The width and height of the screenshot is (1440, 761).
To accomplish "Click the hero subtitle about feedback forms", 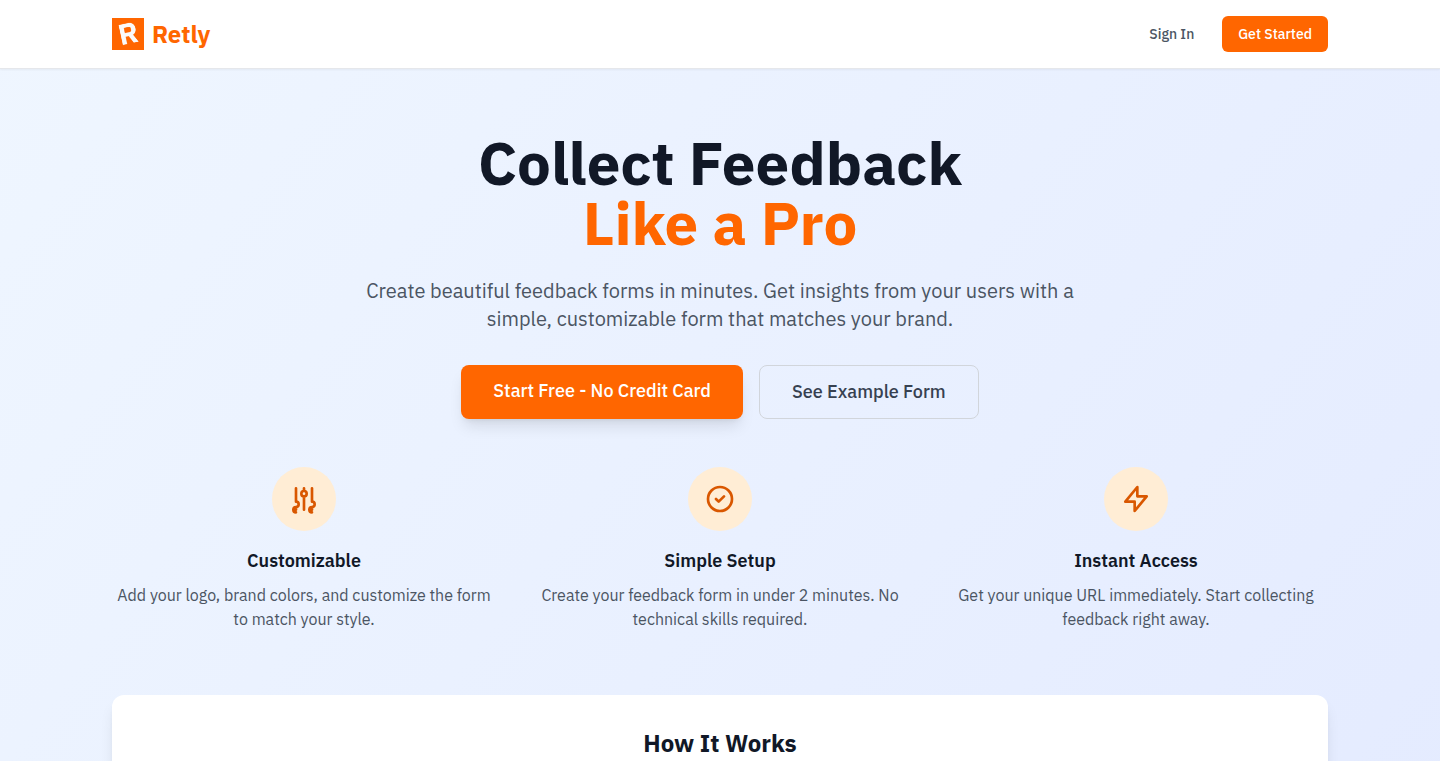I will pos(720,306).
